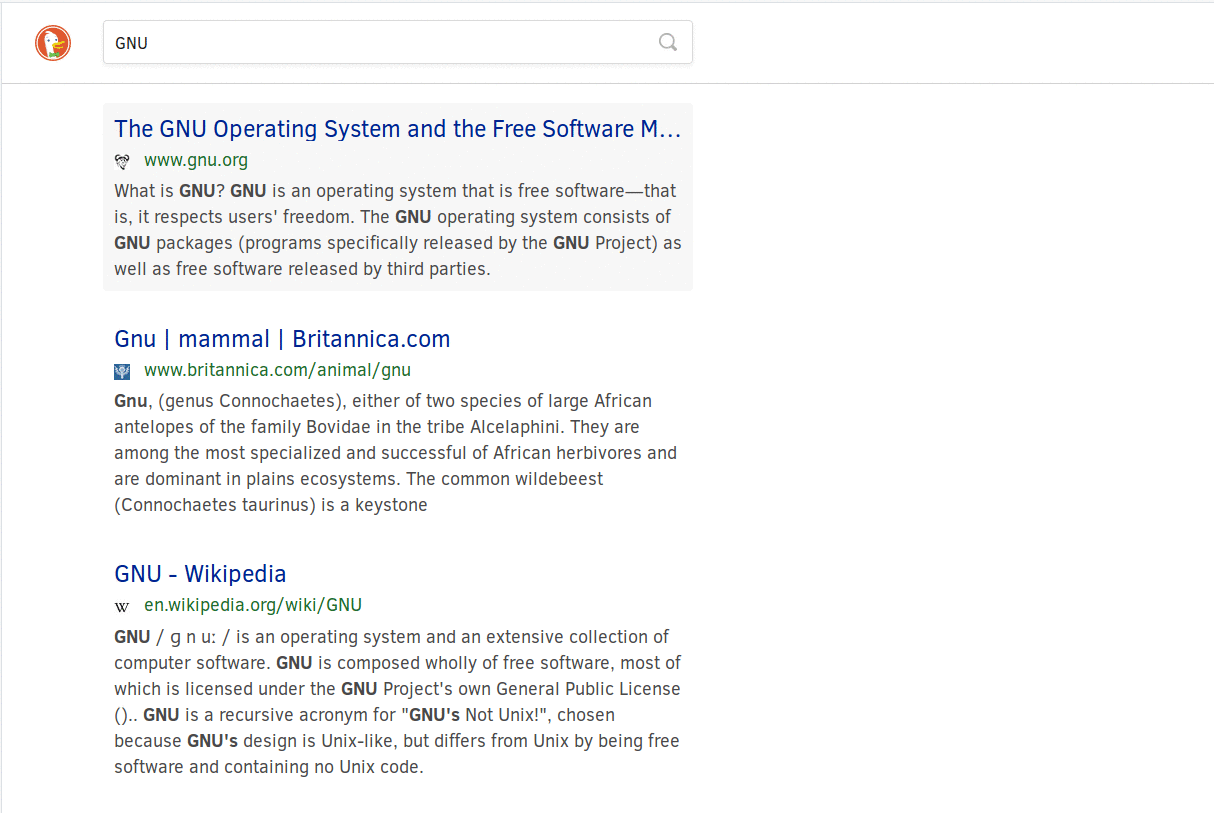The height and width of the screenshot is (813, 1214).
Task: Click the line '(Connochaetes taurinus) is a keystone'
Action: tap(271, 505)
